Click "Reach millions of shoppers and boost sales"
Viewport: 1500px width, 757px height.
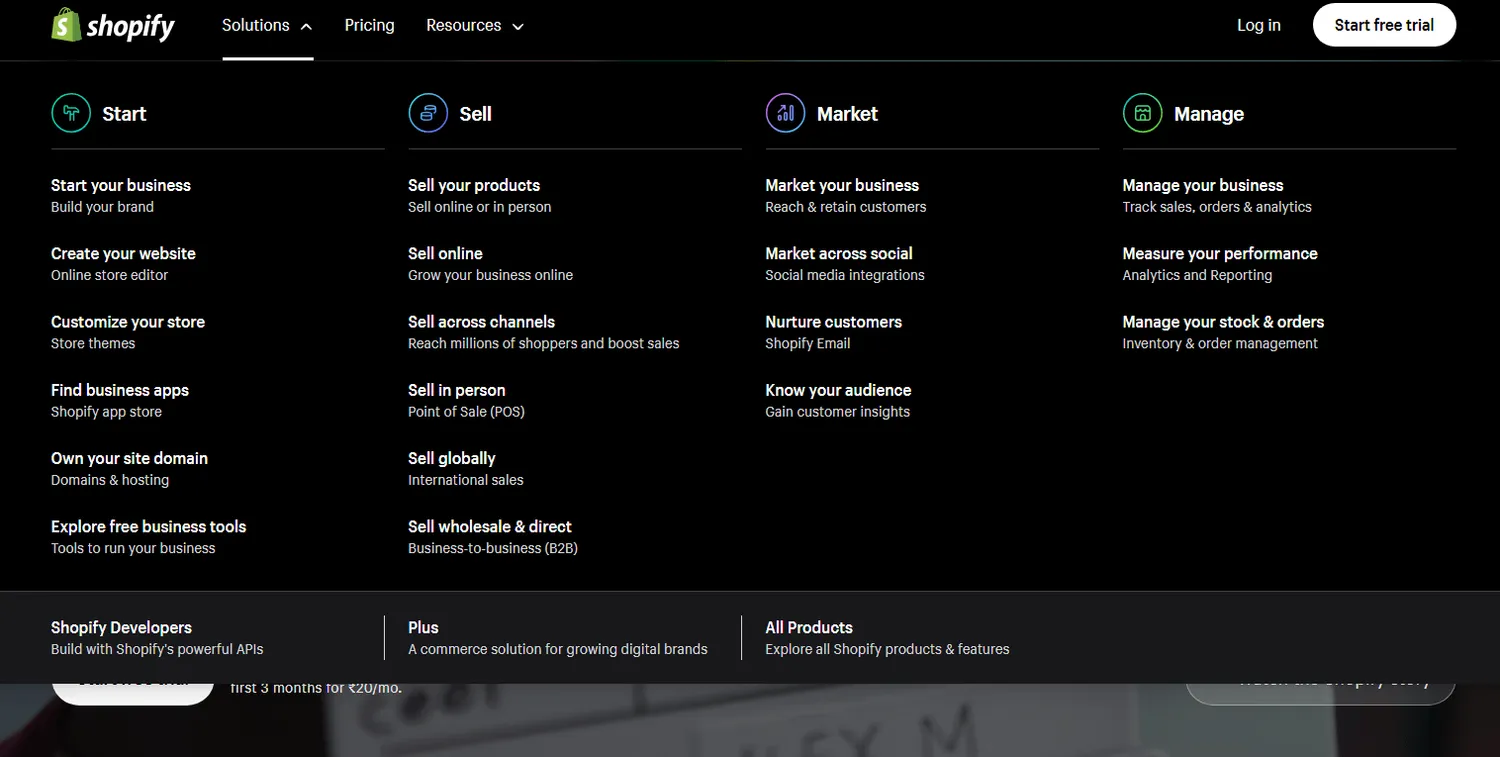(543, 343)
